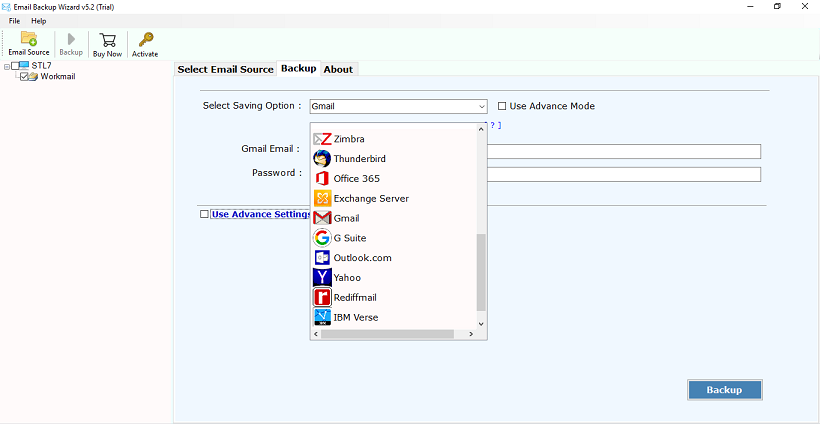Select the Outlook.com text entry
Screen dimensions: 821x424
362,258
